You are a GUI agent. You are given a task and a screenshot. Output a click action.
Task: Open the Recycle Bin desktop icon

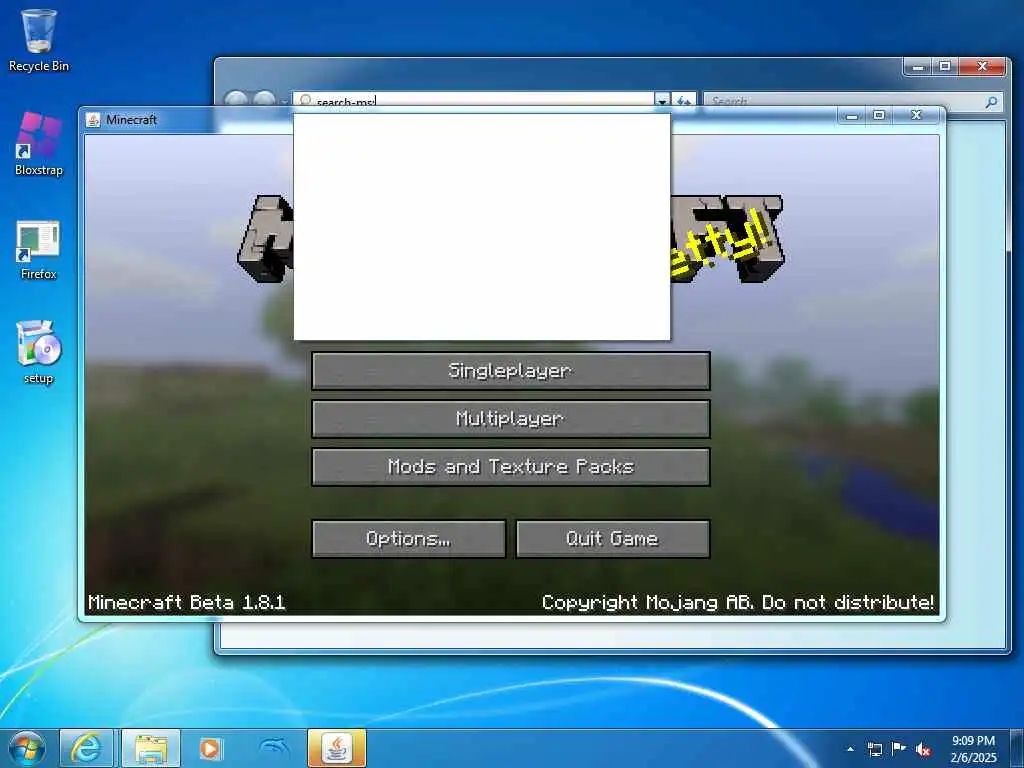pos(39,40)
